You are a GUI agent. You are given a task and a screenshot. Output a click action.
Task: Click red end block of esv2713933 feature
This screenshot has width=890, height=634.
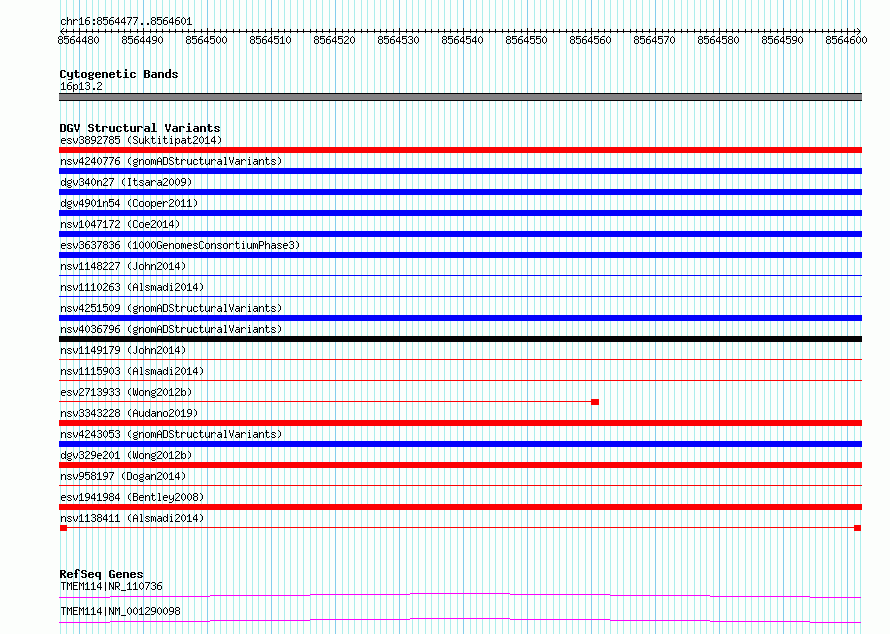[595, 402]
